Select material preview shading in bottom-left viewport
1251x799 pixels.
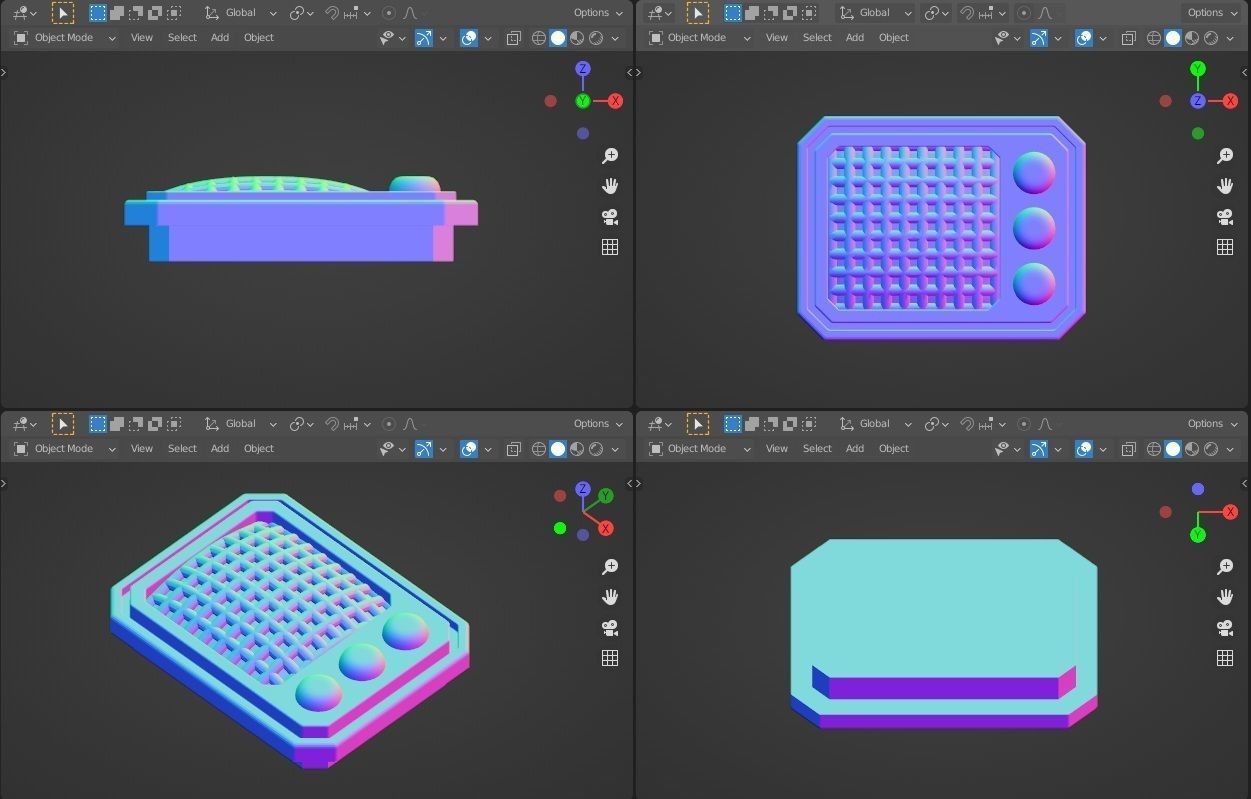(x=577, y=449)
